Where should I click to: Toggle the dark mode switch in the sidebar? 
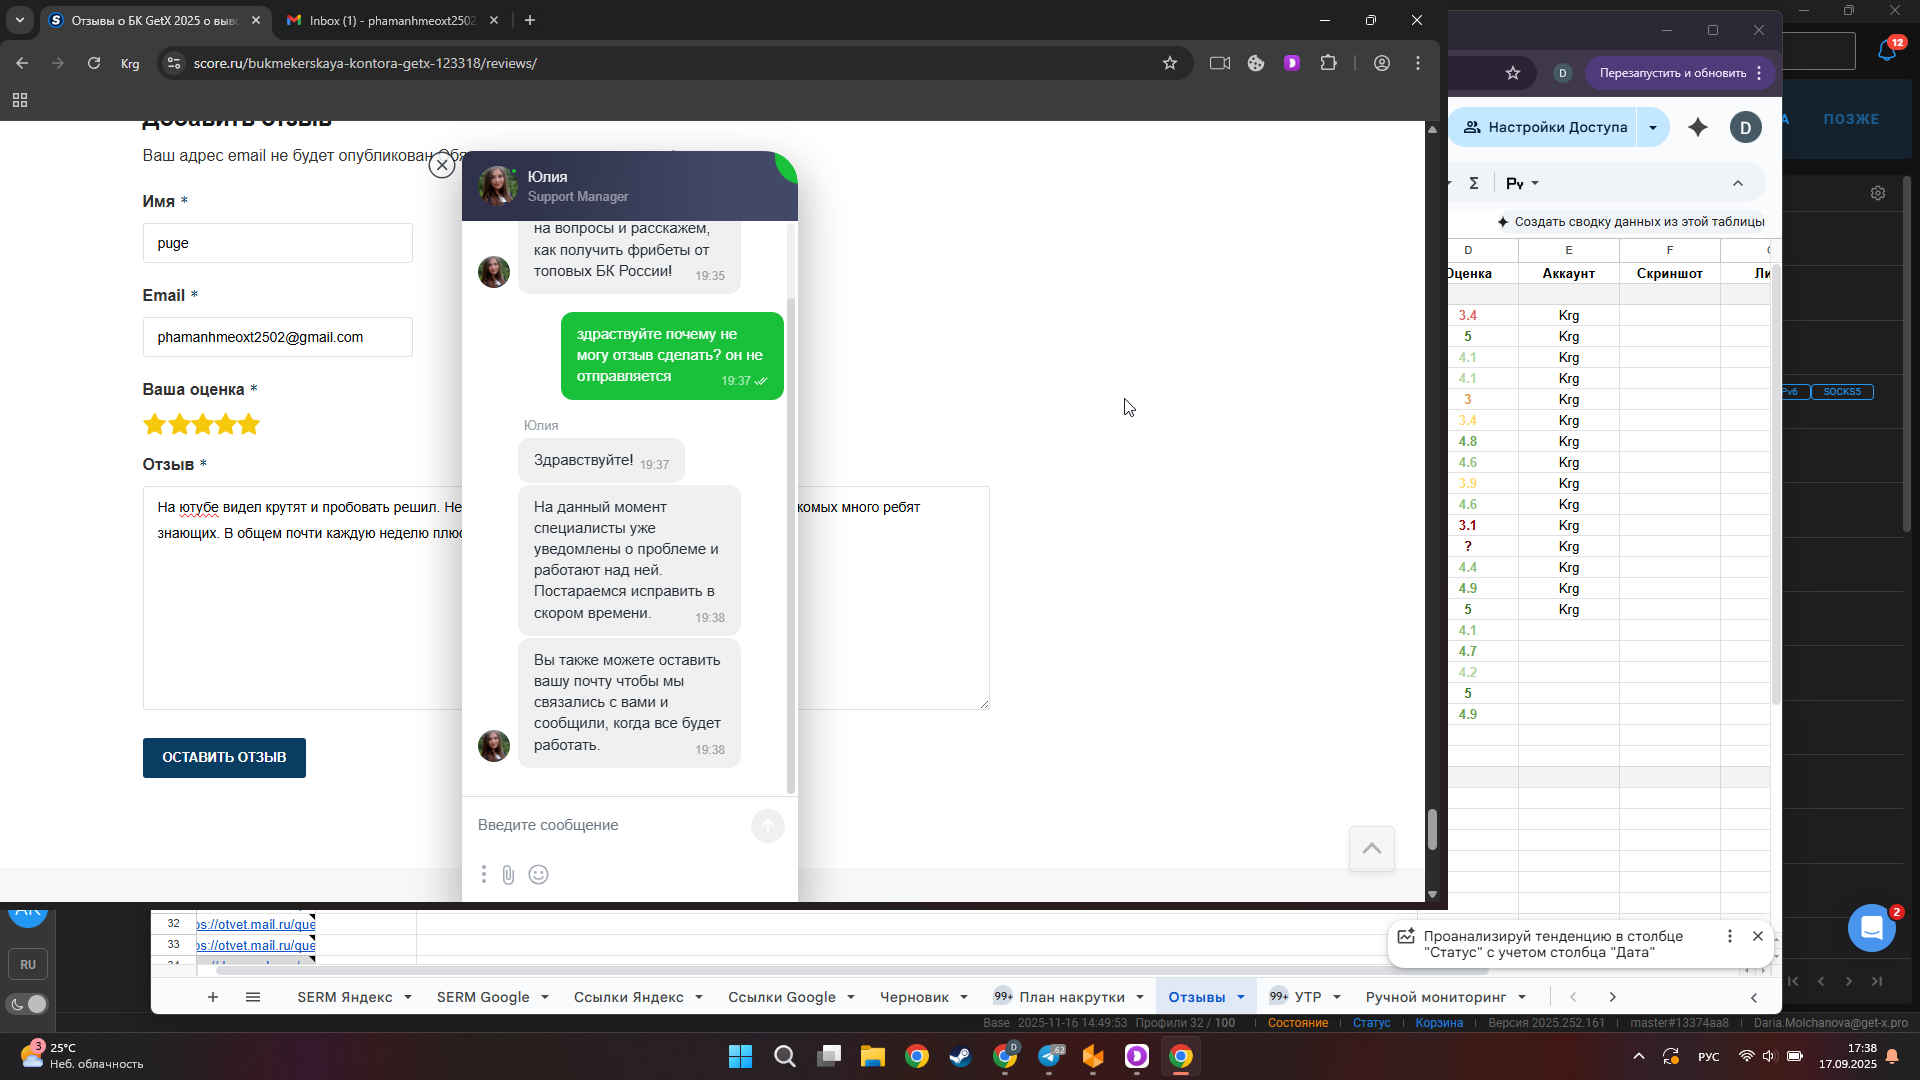pos(28,1004)
